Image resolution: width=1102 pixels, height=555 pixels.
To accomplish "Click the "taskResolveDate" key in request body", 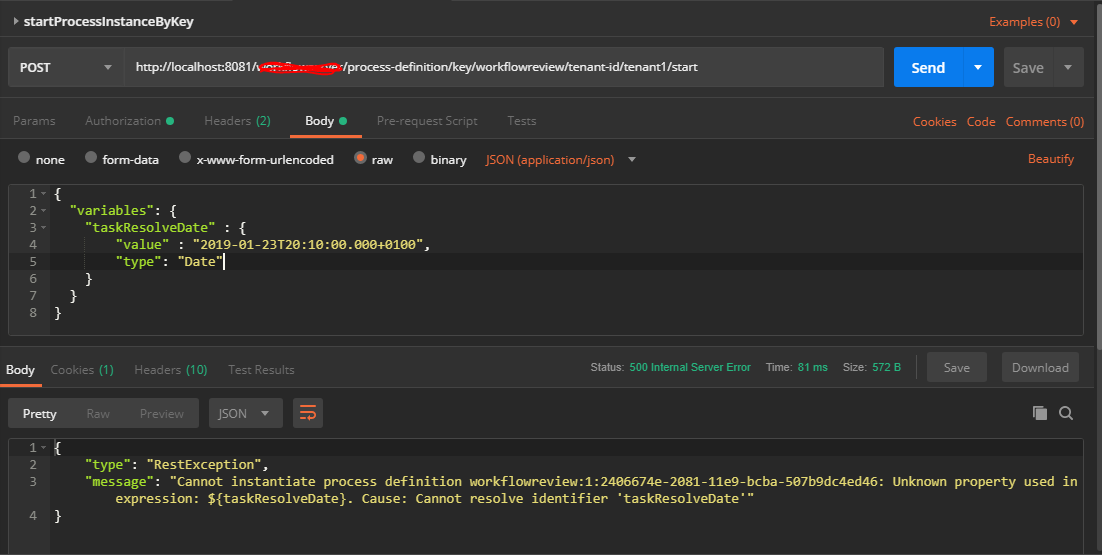I will click(150, 227).
